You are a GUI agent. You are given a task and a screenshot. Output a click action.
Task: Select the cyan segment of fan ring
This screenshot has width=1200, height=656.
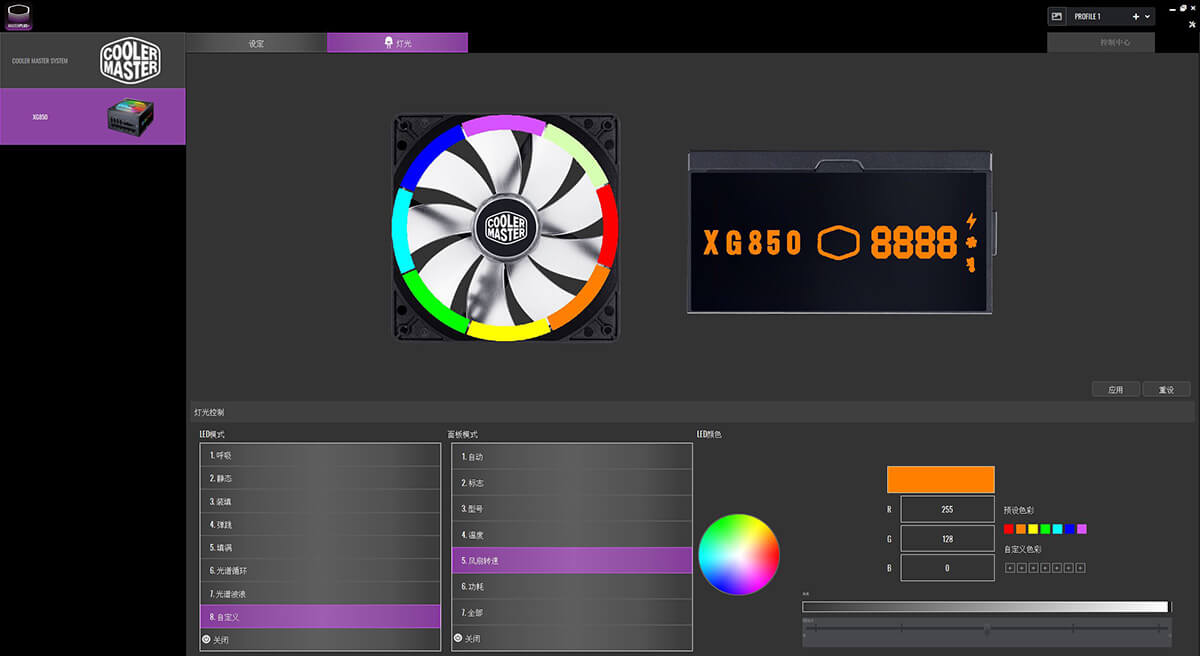(x=401, y=230)
